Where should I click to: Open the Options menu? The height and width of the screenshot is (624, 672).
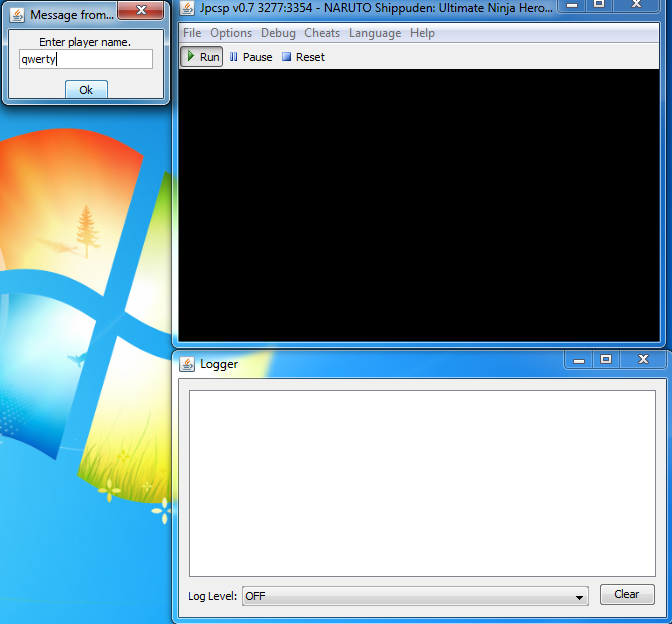(231, 33)
